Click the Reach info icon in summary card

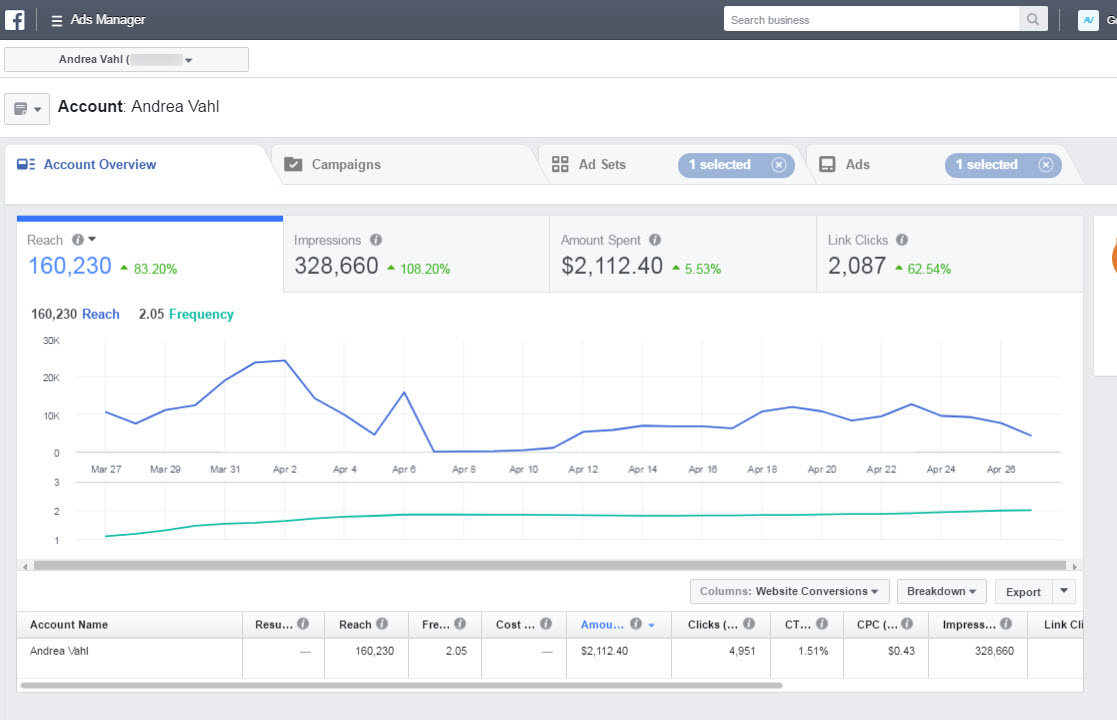pyautogui.click(x=78, y=240)
